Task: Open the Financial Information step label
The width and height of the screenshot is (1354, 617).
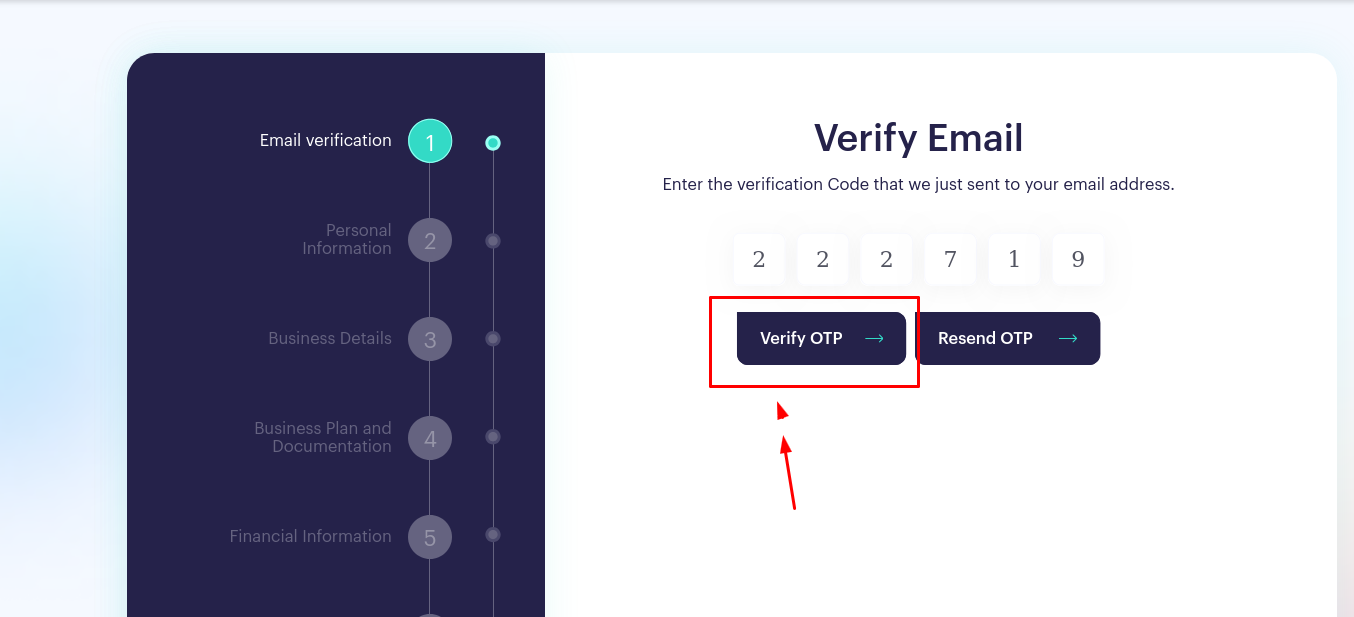Action: click(311, 536)
